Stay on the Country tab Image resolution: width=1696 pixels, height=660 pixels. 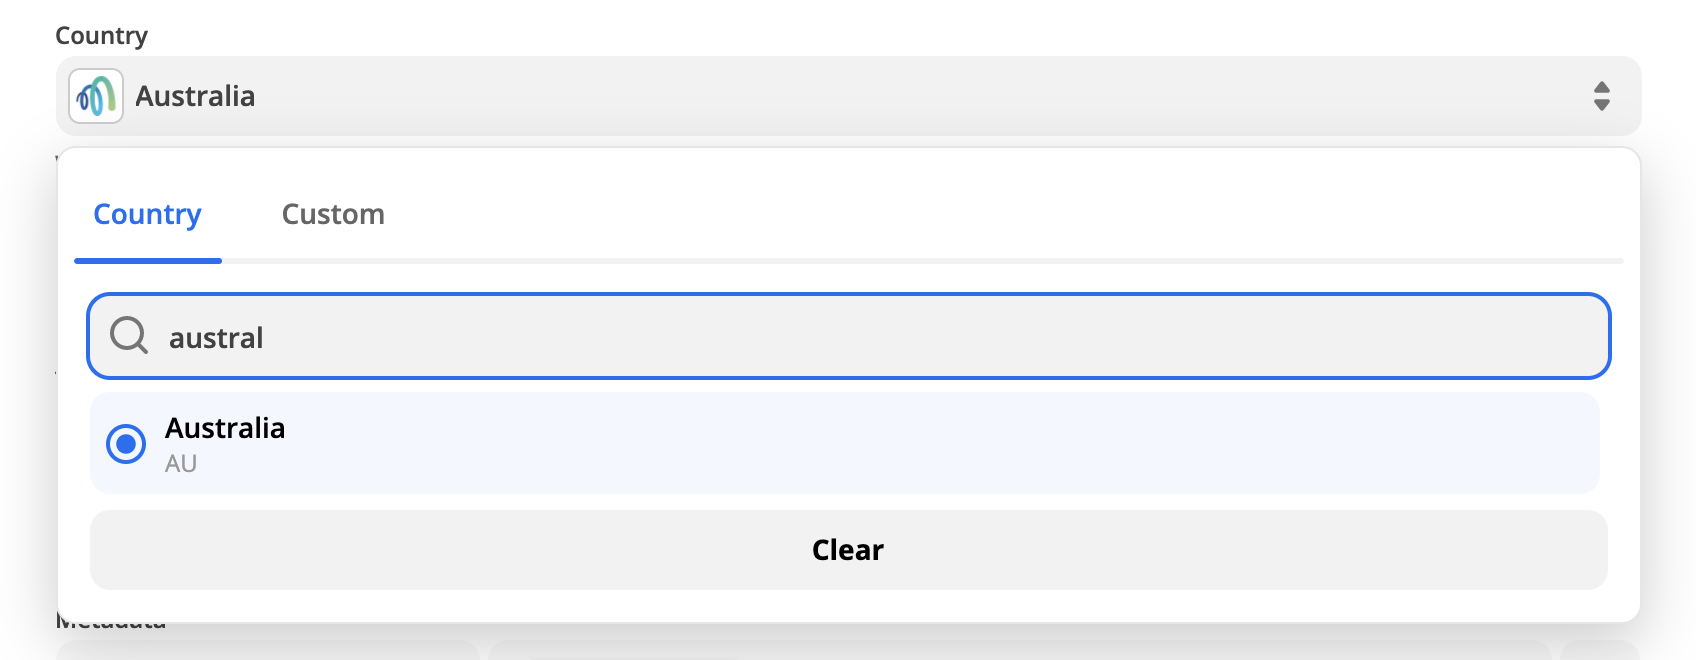[147, 214]
